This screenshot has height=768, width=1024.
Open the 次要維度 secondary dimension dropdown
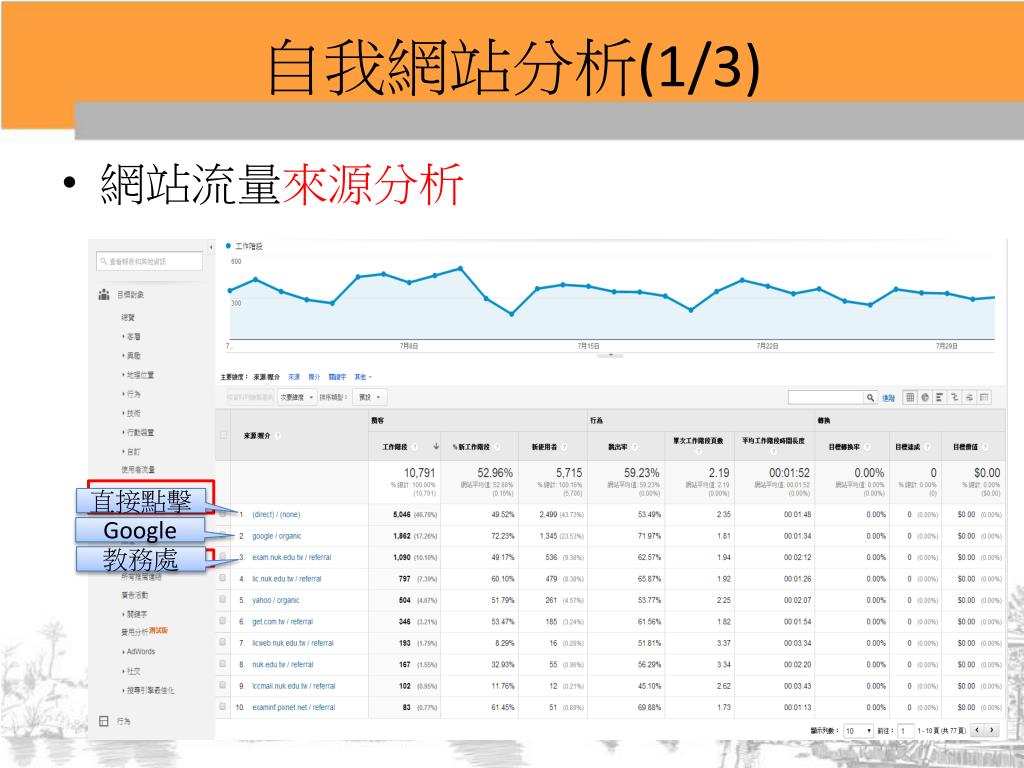[x=297, y=397]
